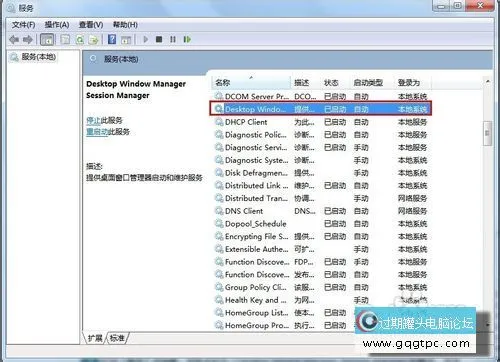
Task: Select the Function Discove... 发布 service
Action: point(321,275)
